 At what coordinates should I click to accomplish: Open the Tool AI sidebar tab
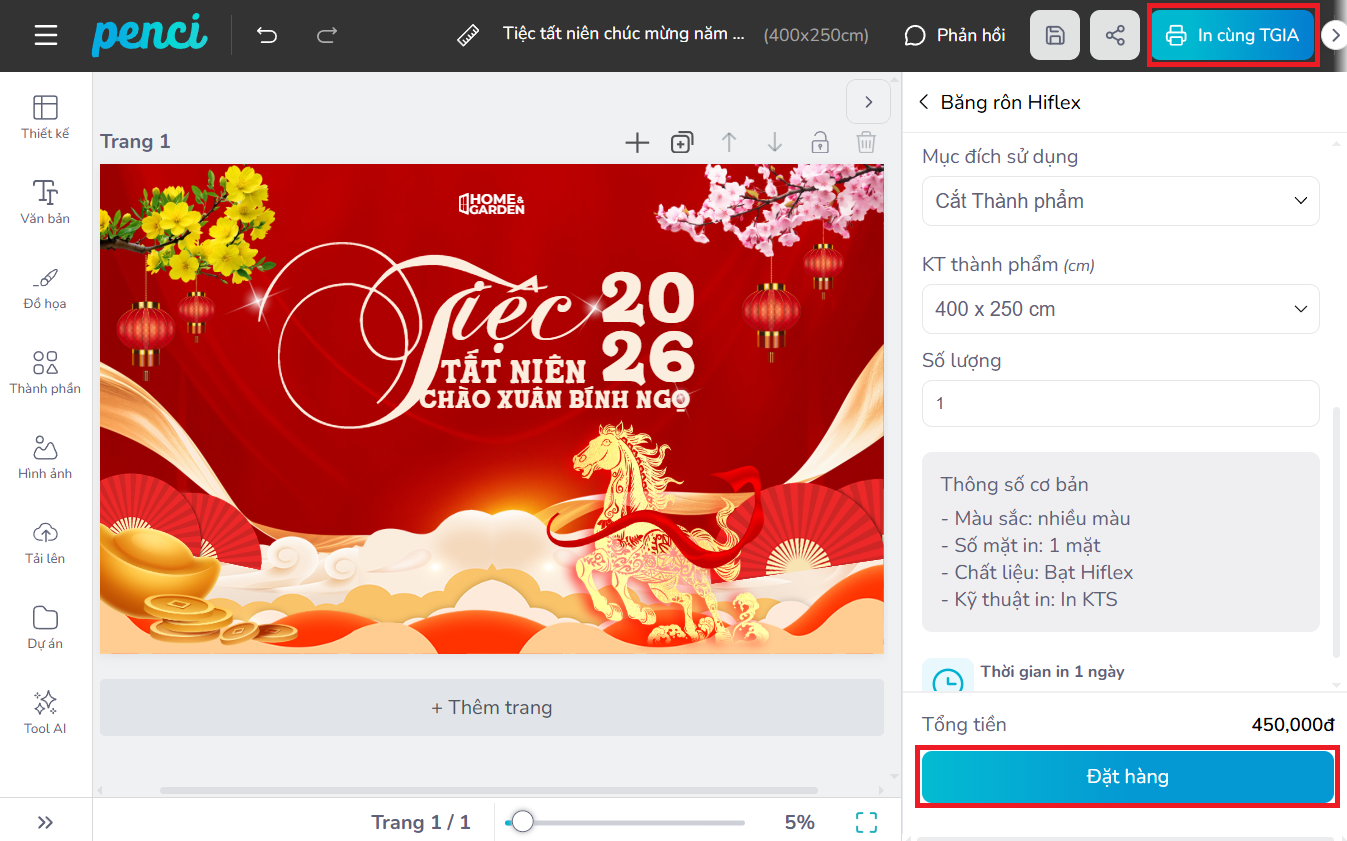pos(46,712)
